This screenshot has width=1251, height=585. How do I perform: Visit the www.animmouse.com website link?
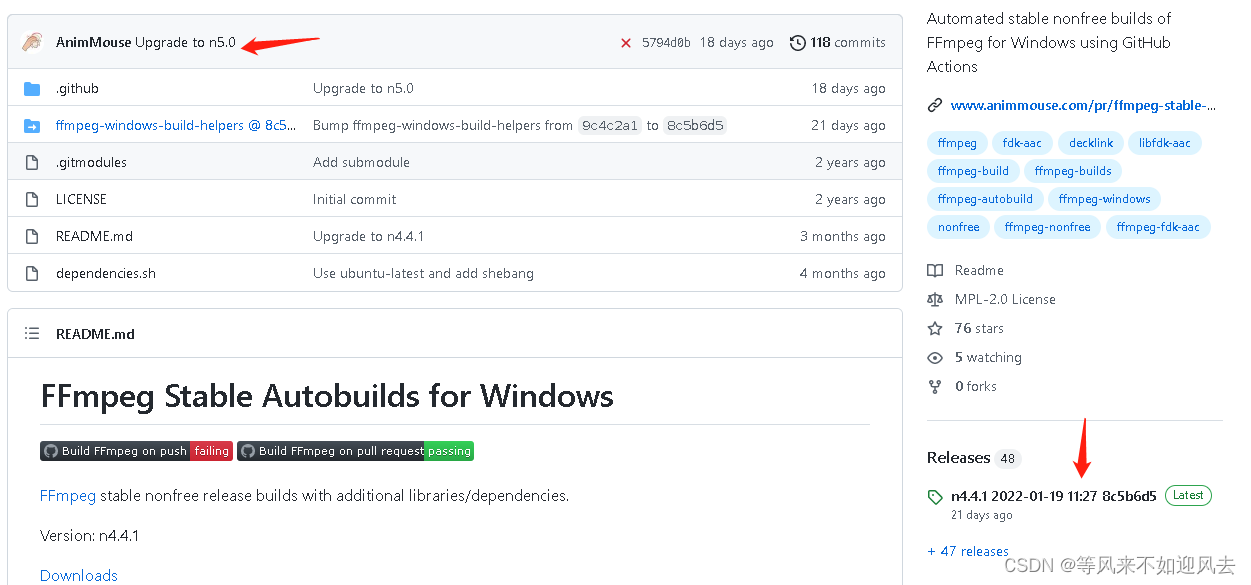(1084, 105)
